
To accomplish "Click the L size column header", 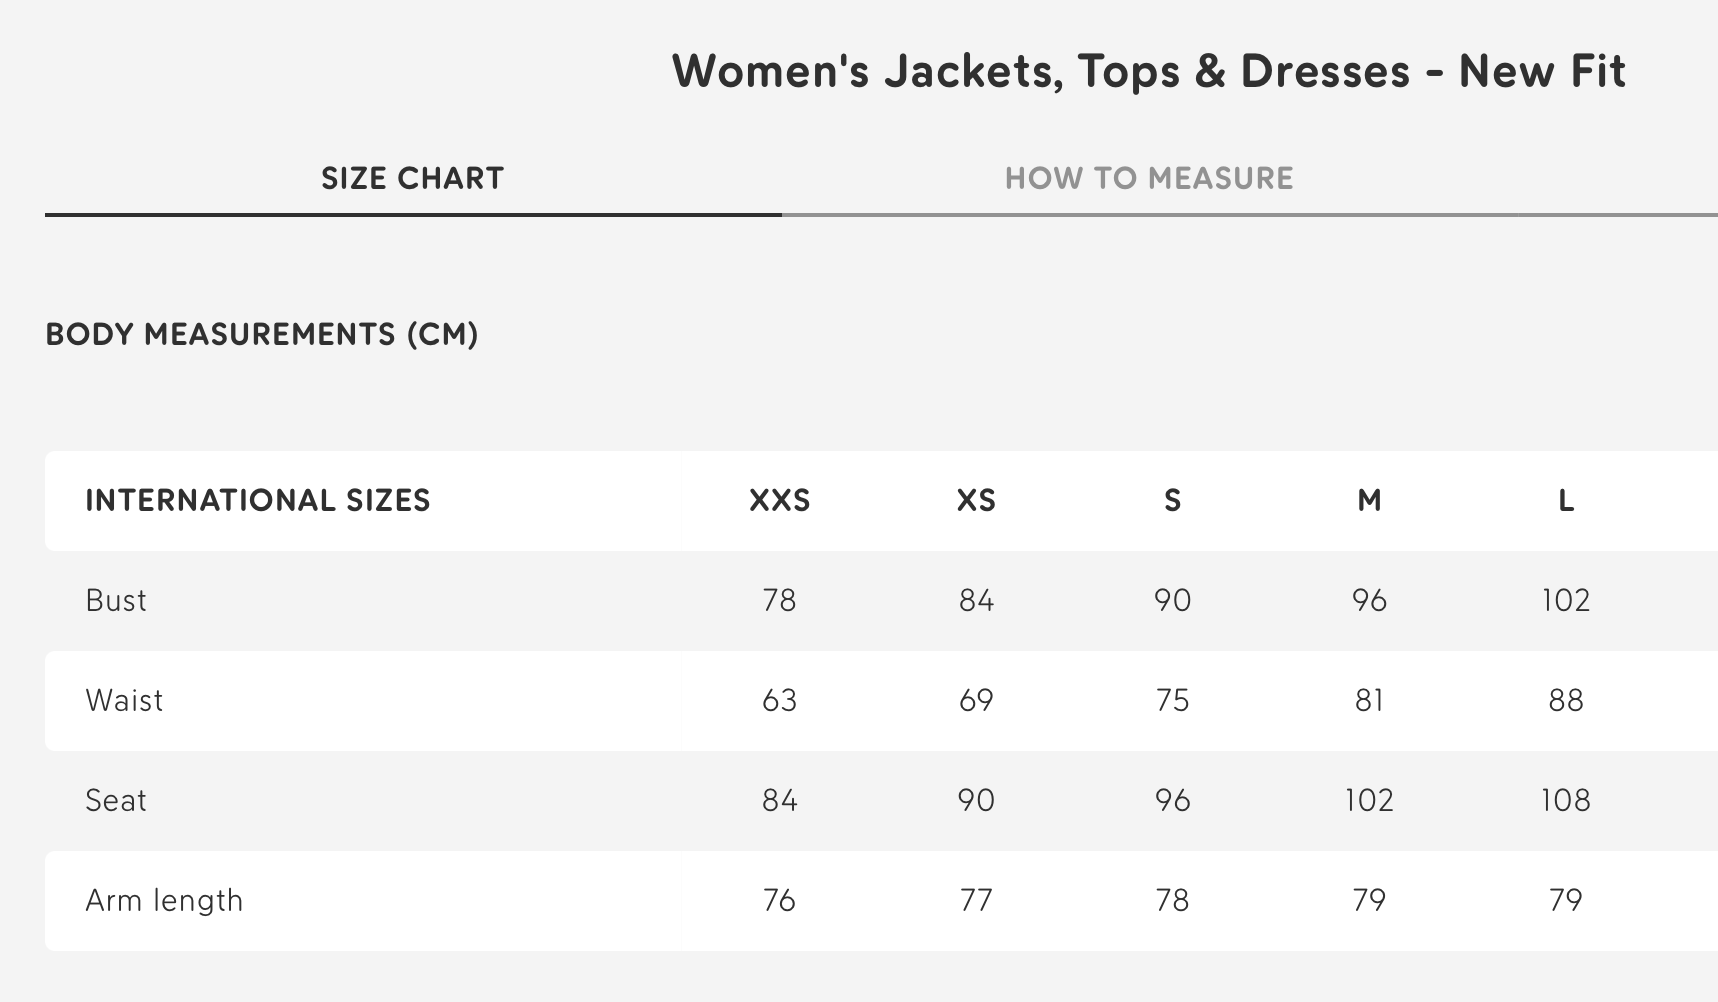I will (1566, 500).
